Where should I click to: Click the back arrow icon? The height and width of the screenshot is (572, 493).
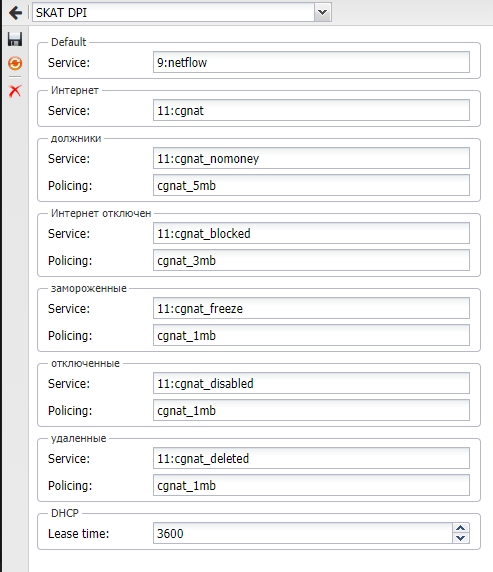tap(15, 13)
